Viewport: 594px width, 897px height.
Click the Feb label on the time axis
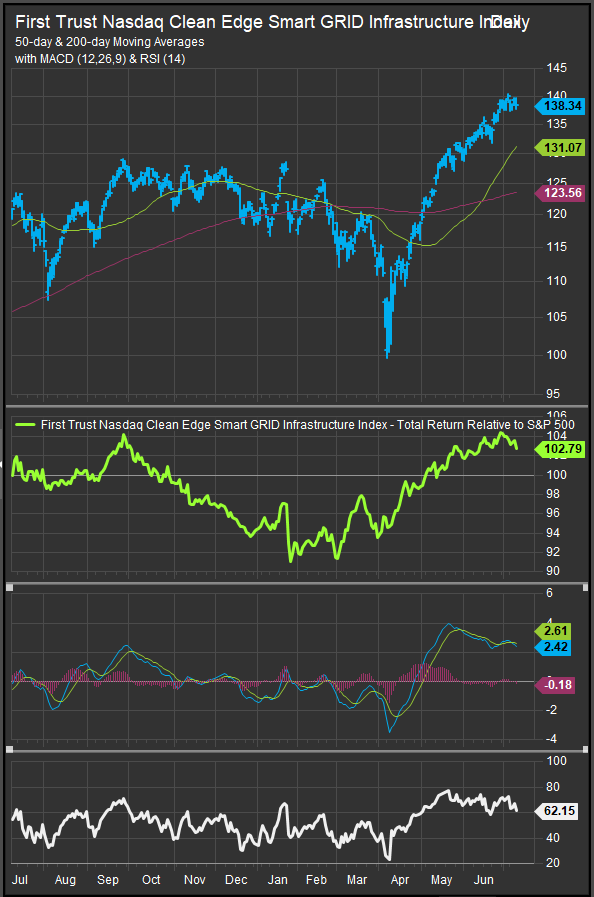316,879
